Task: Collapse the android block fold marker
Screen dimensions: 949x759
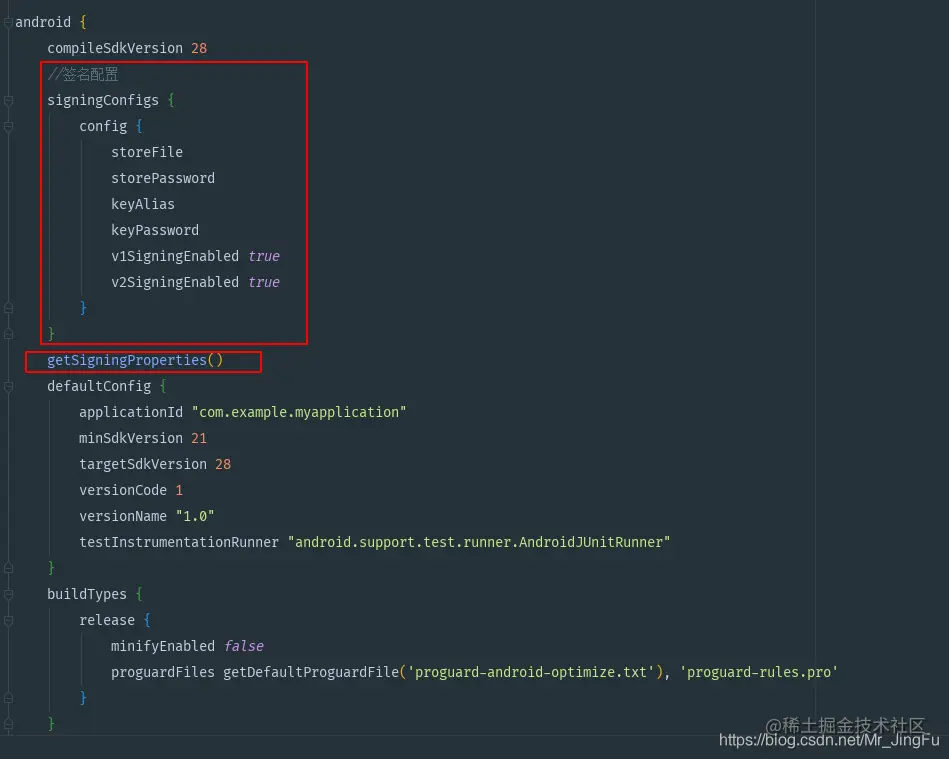Action: point(8,23)
